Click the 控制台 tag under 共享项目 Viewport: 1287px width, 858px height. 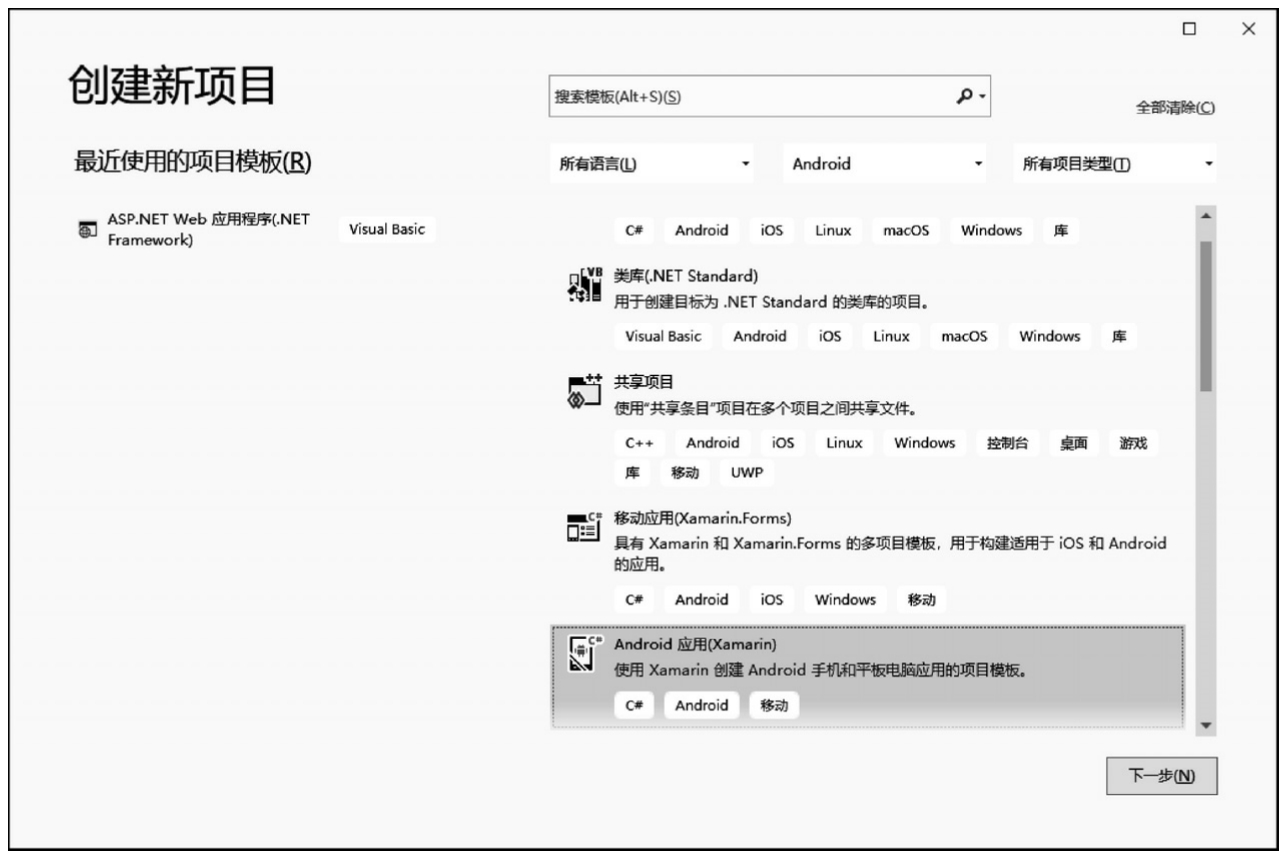[x=1007, y=443]
